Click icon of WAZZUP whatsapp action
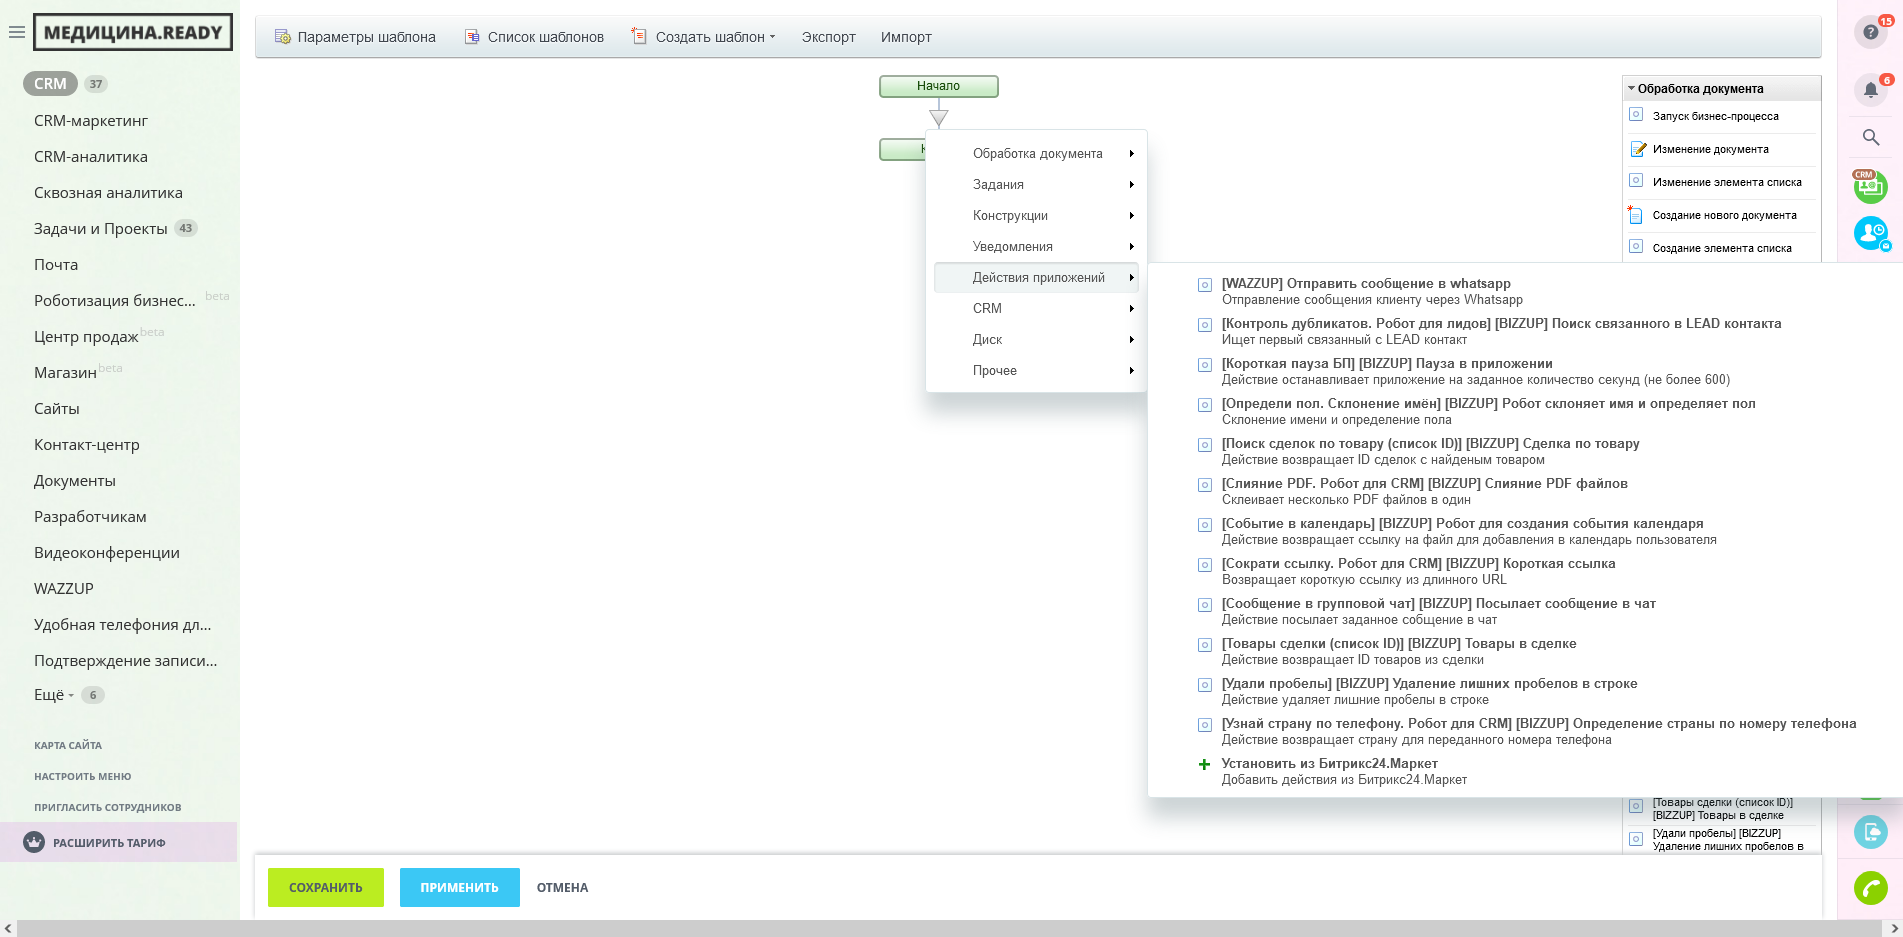 (1205, 285)
